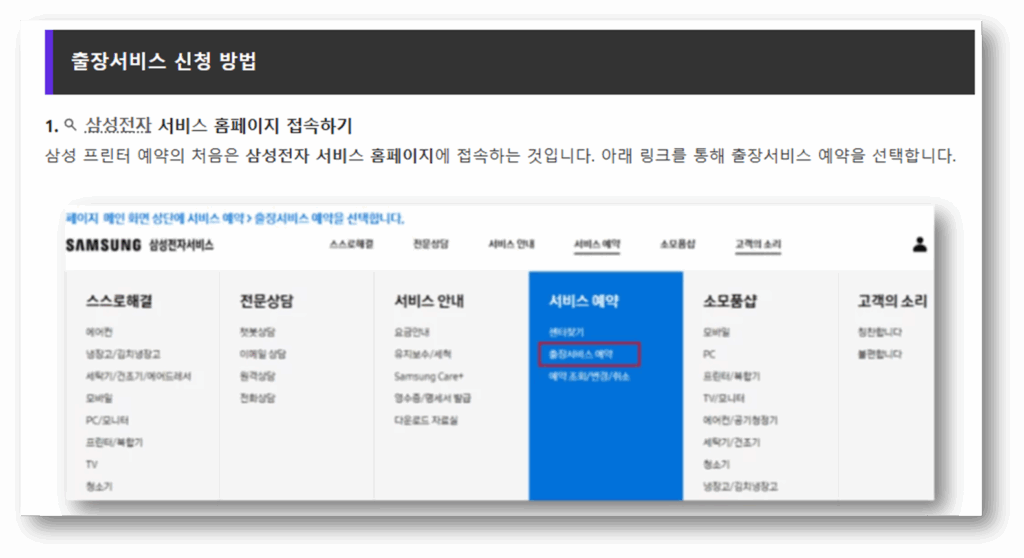Choose 에어컨/공기청정기 under 소모품샵

tap(741, 420)
